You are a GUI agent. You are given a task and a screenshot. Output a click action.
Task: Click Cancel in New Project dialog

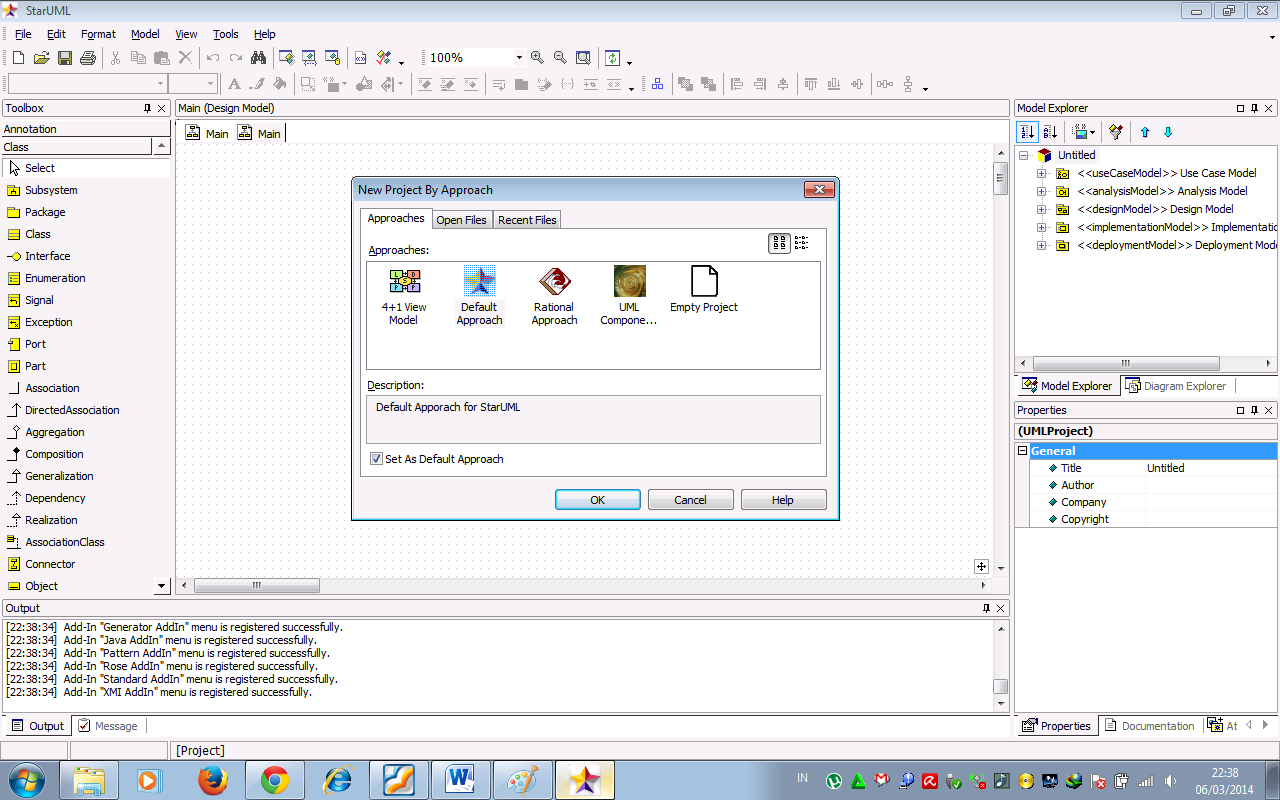[691, 500]
